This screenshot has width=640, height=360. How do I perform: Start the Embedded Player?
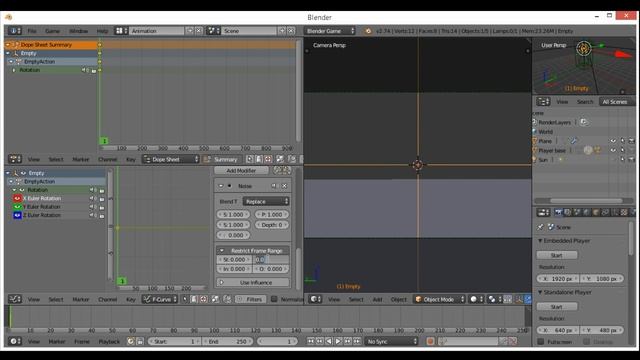tap(557, 255)
